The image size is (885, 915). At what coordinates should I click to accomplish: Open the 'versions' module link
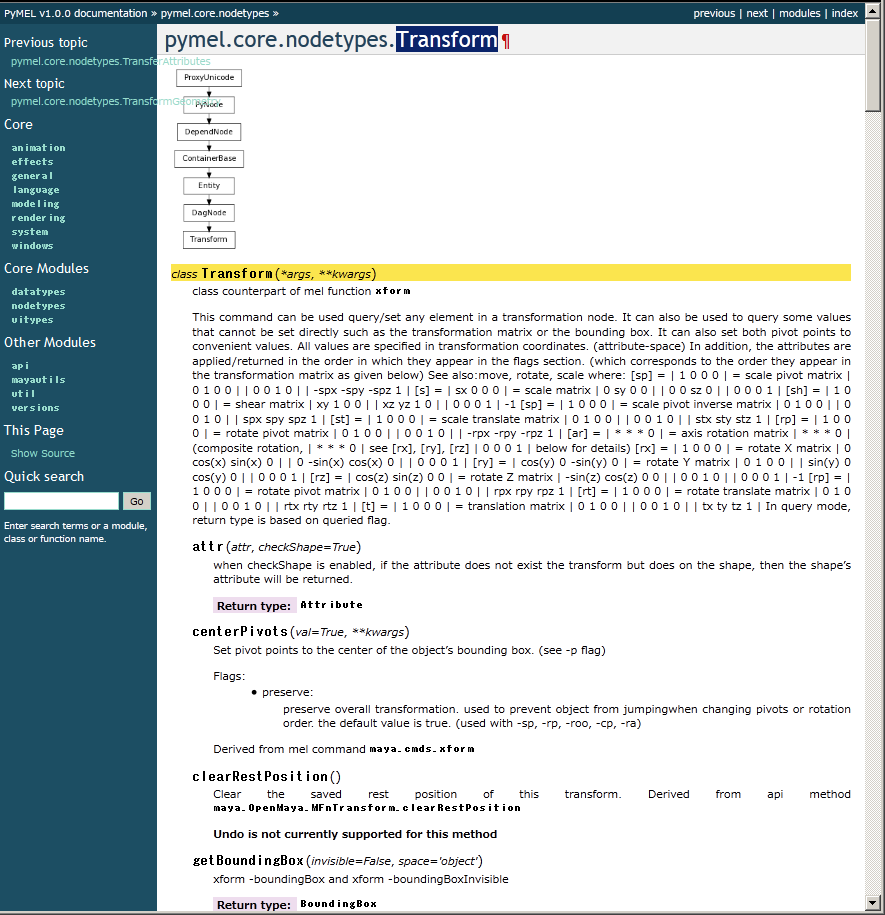click(x=36, y=407)
